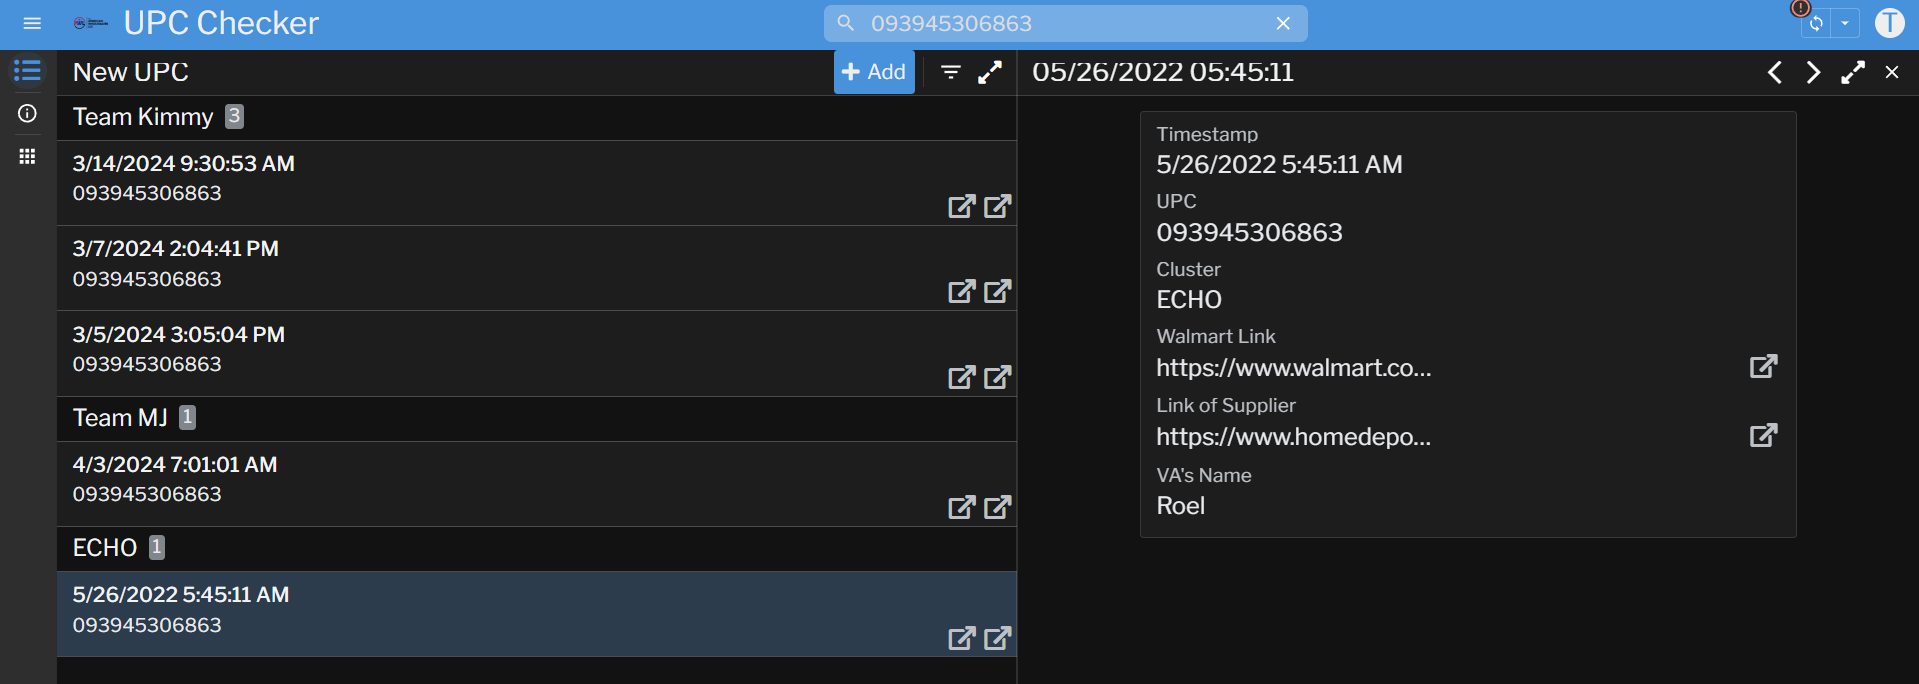Open the user profile avatar T
The height and width of the screenshot is (684, 1919).
[1889, 23]
